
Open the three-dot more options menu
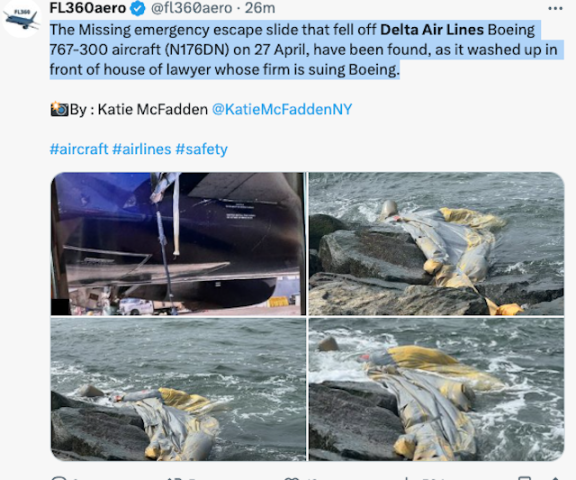[555, 8]
